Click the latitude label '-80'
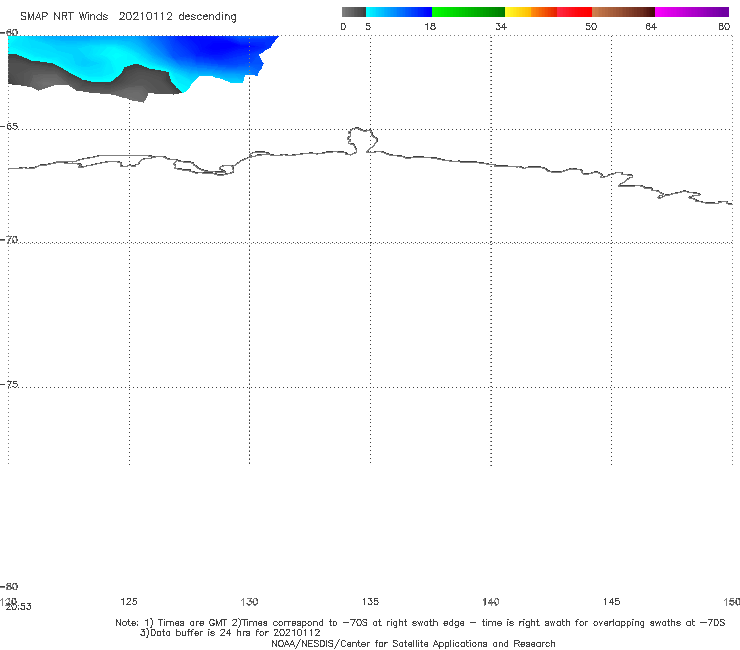Viewport: 740px width, 650px height. coord(9,586)
